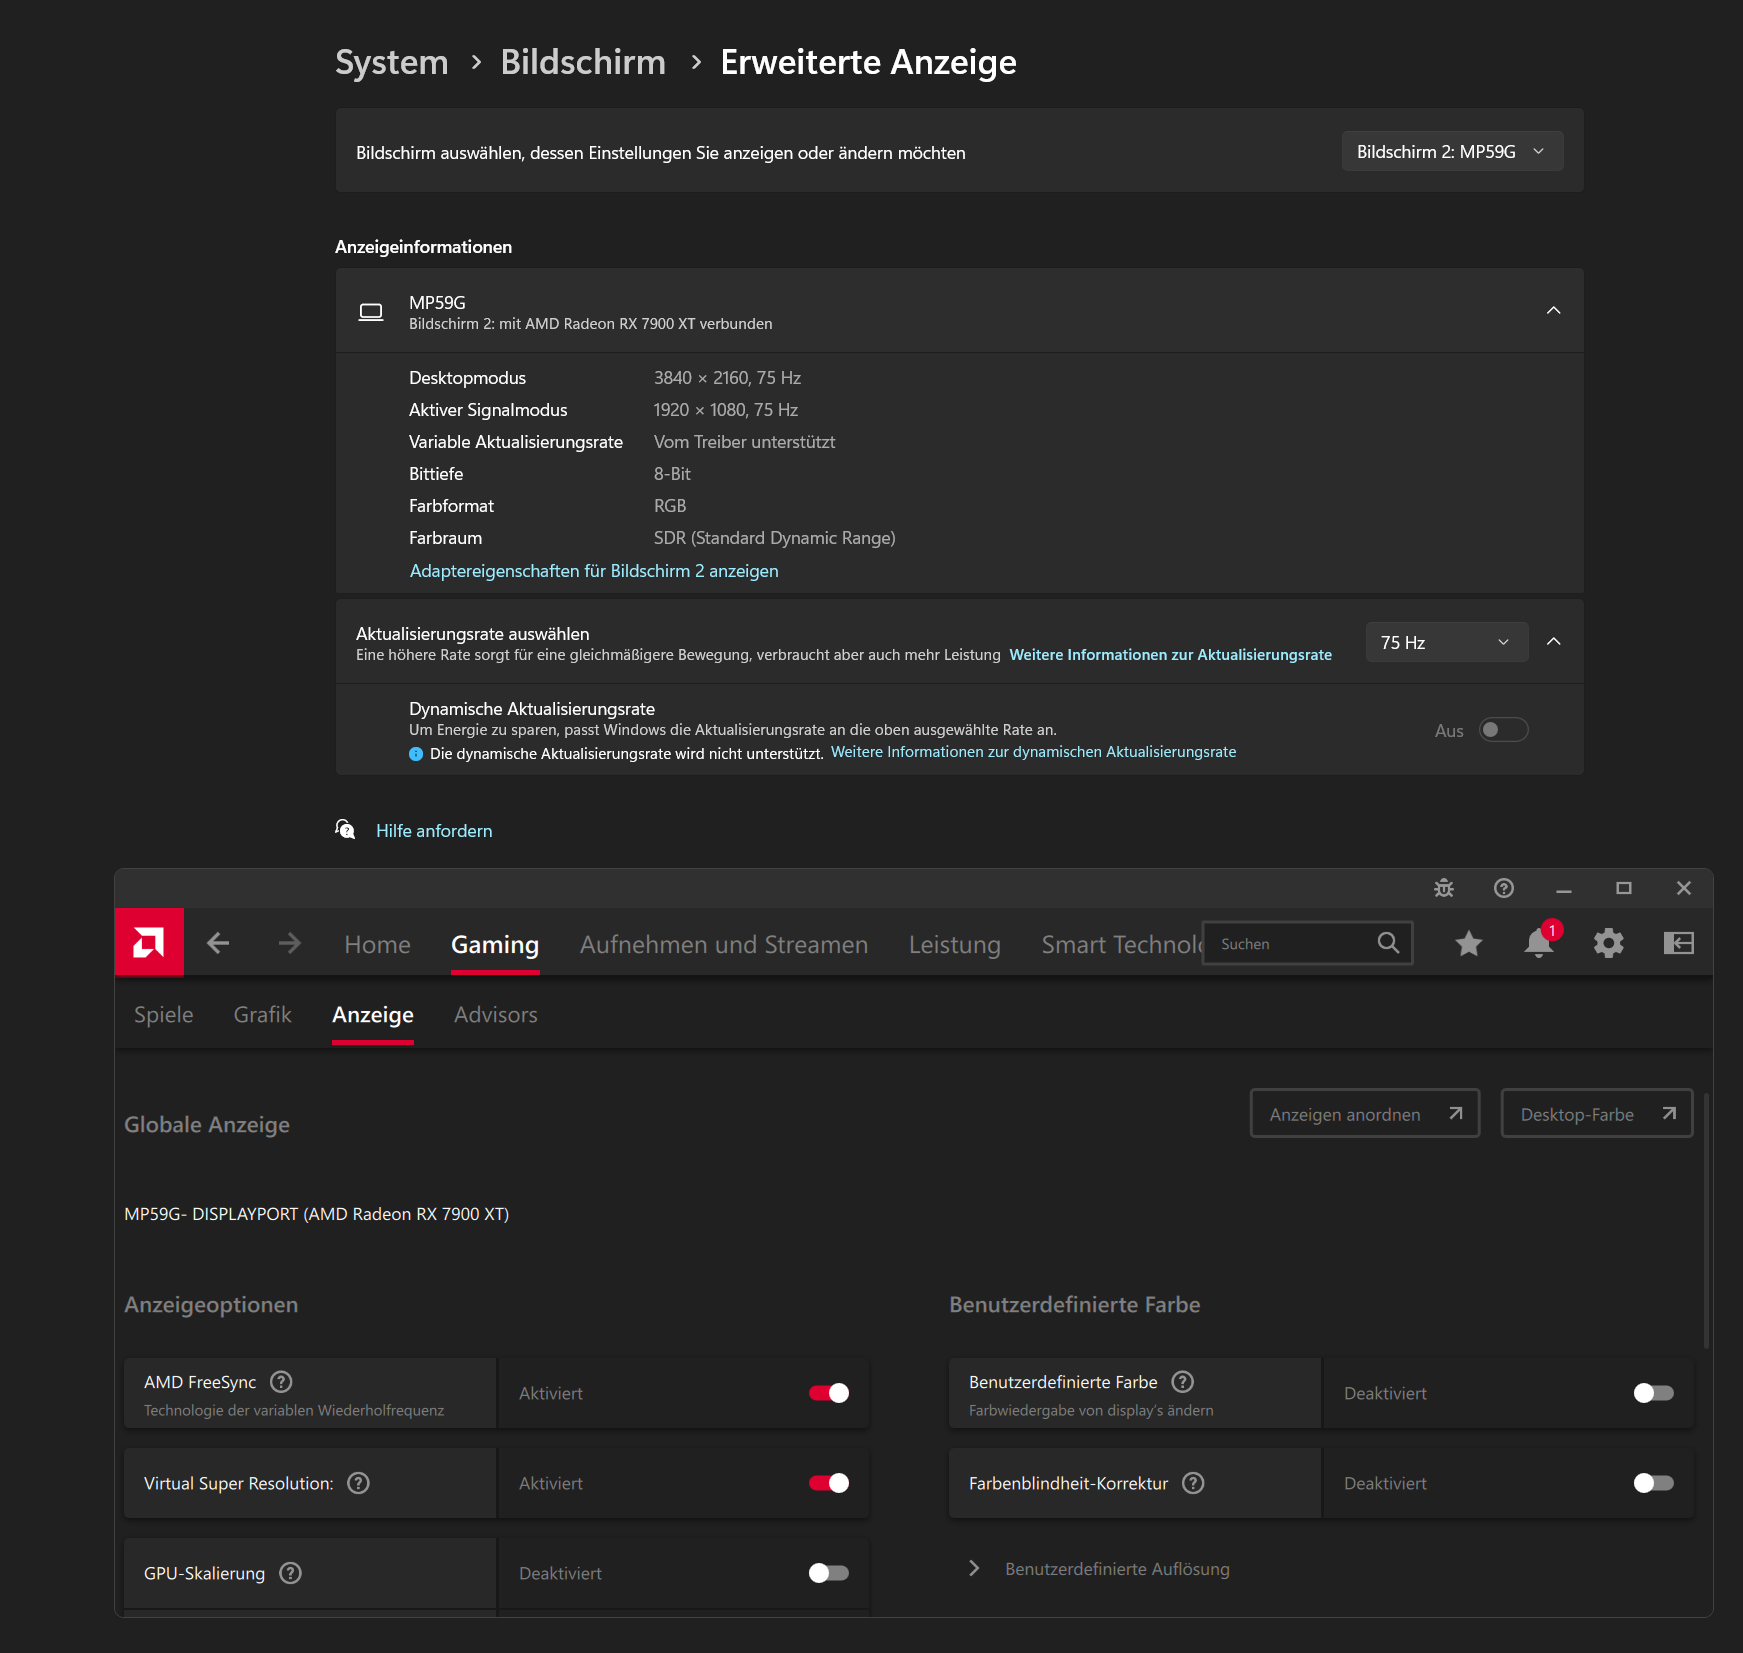The height and width of the screenshot is (1653, 1743).
Task: Toggle Dynamische Aktualisierungsrate switch
Action: [1504, 730]
